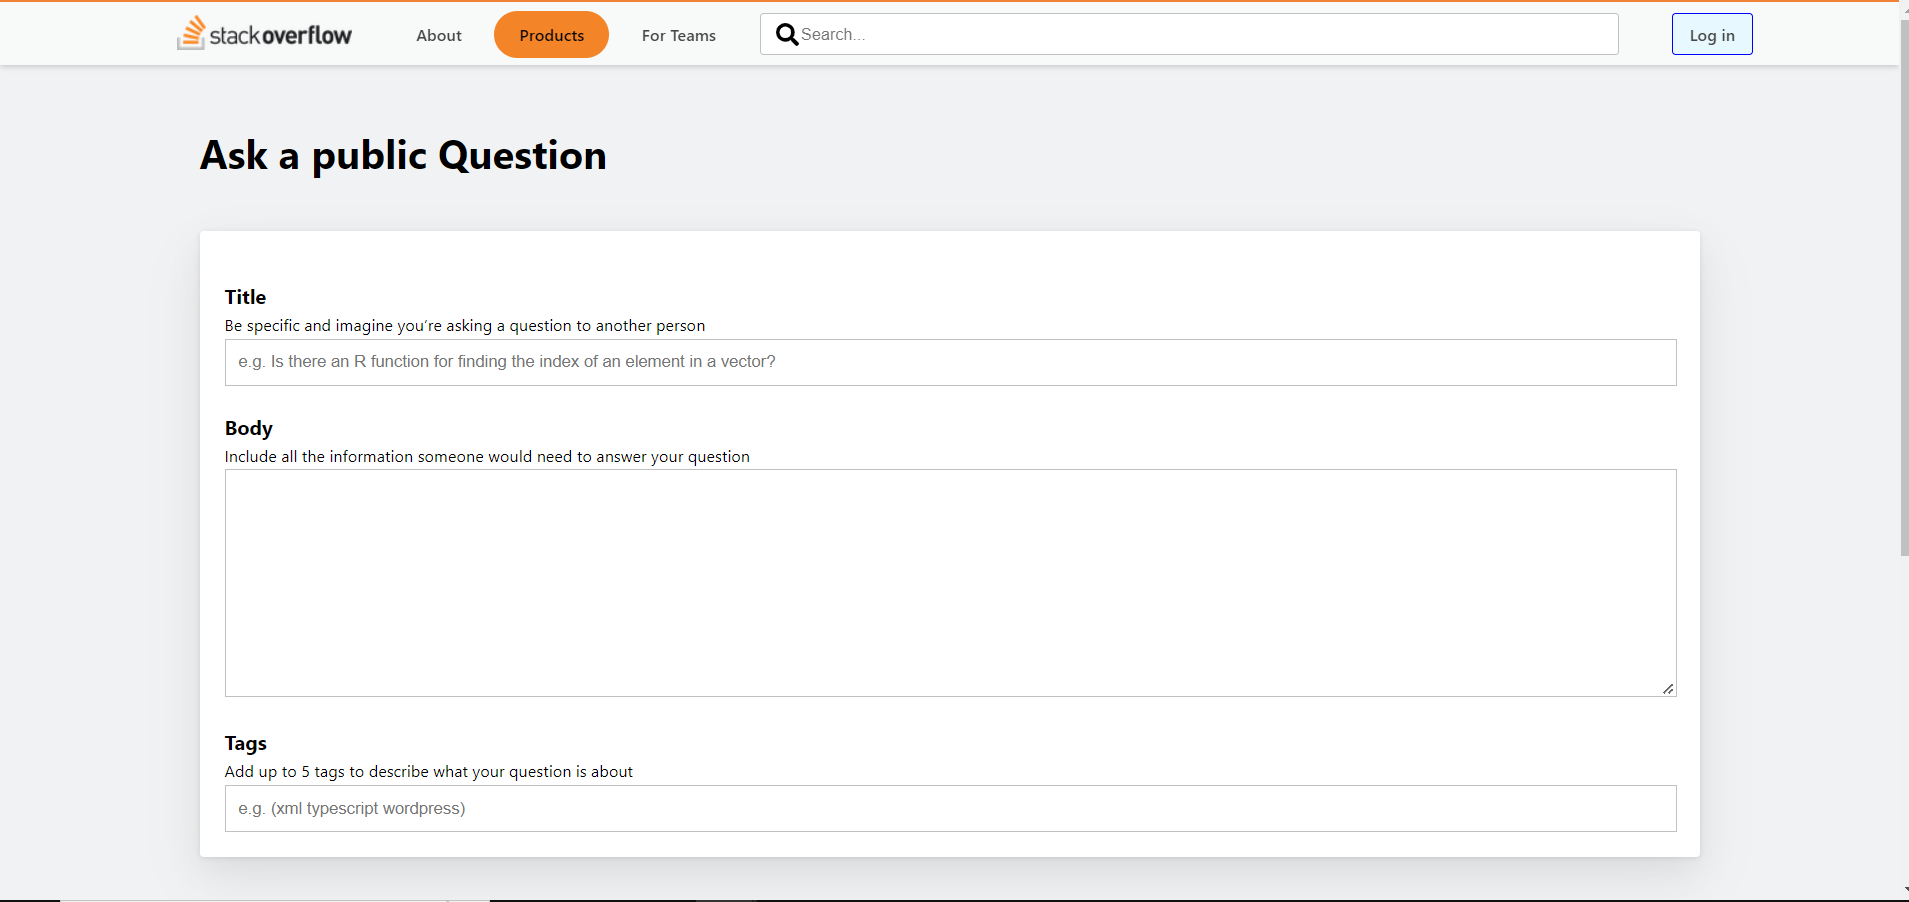Click the bold Title label
The width and height of the screenshot is (1909, 902).
(245, 297)
